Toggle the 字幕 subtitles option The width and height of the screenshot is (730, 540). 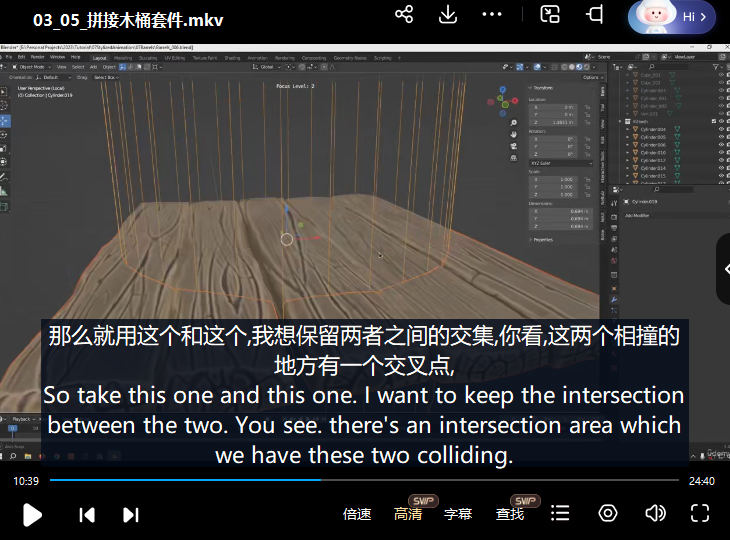coord(458,514)
